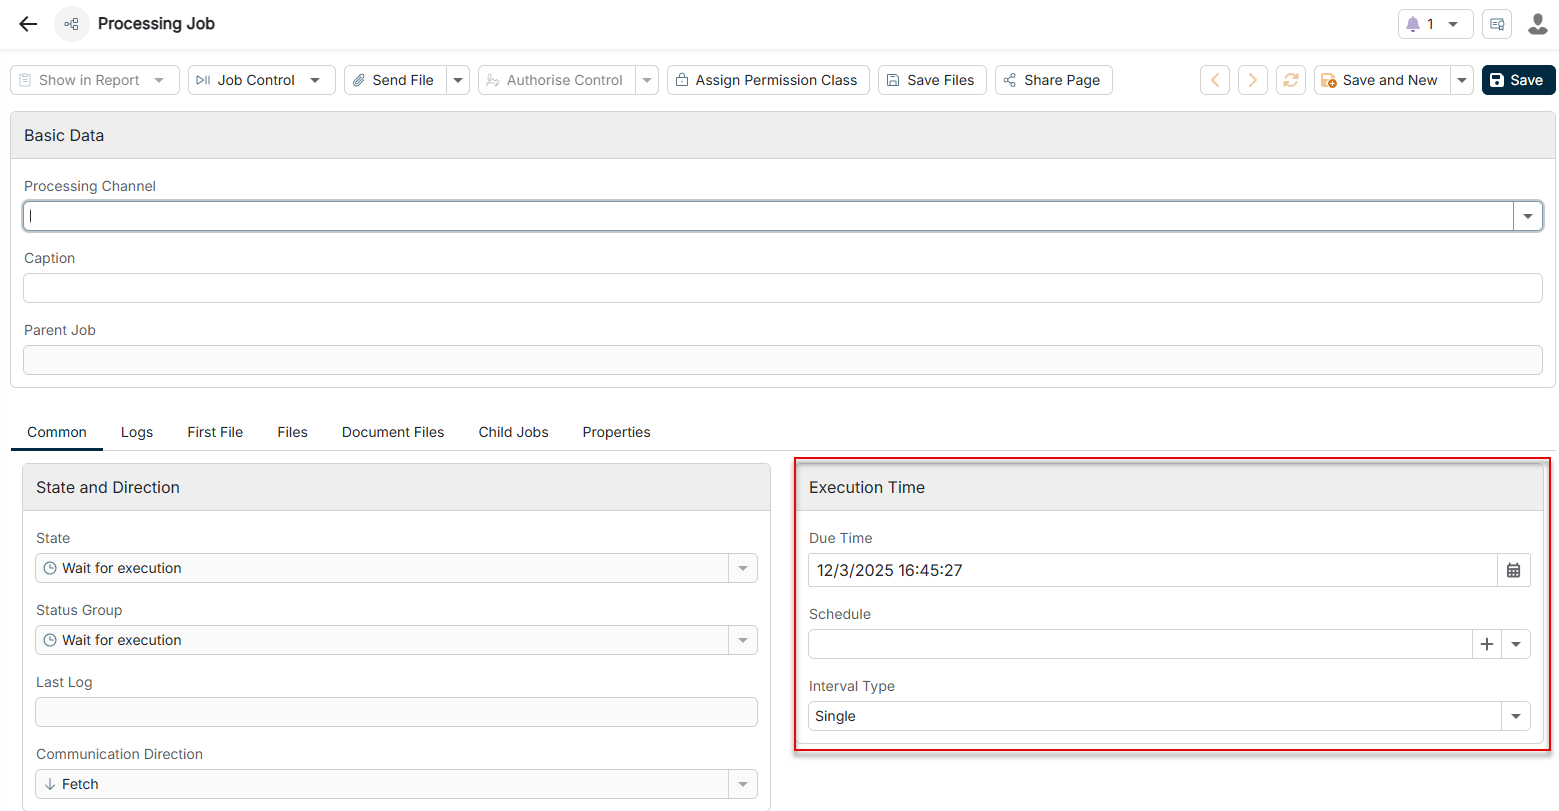The width and height of the screenshot is (1559, 811).
Task: Click the Processing Job workflow icon
Action: 72,24
